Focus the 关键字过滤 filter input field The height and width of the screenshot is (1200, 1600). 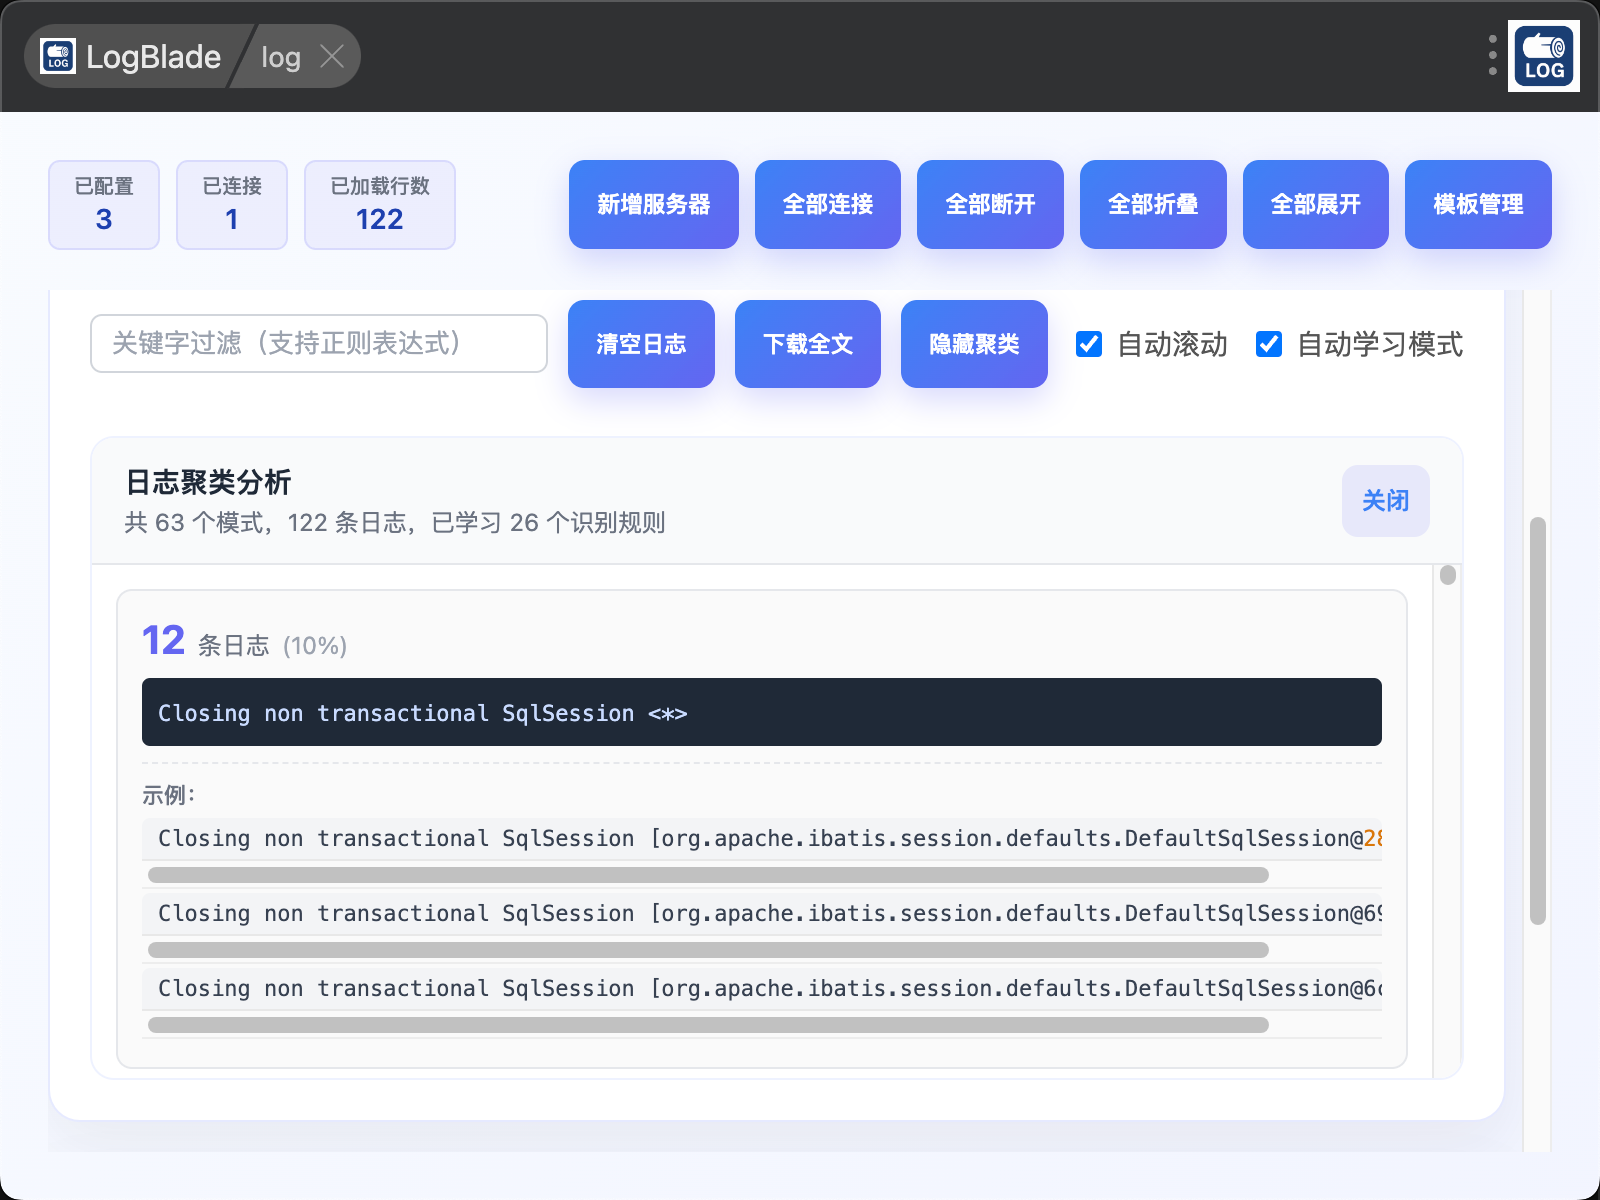coord(318,343)
